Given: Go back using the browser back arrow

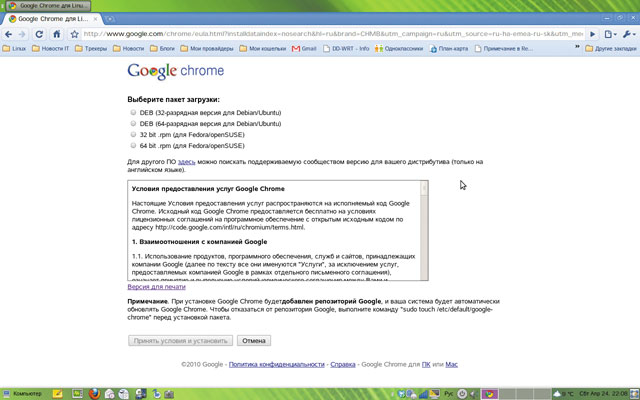Looking at the screenshot, I should click(9, 34).
